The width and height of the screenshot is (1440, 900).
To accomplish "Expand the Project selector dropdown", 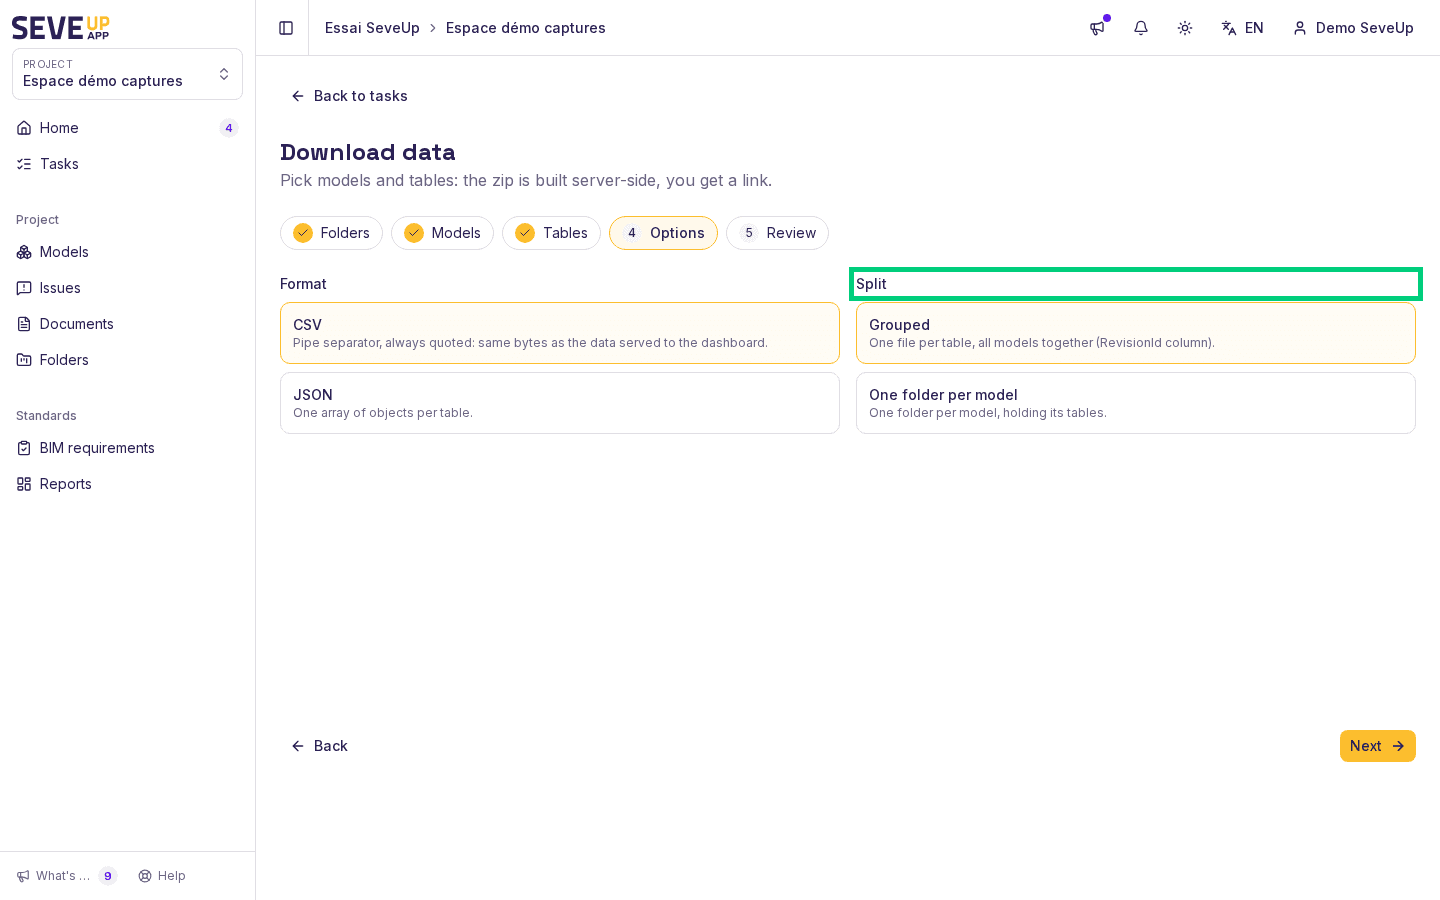I will pyautogui.click(x=127, y=74).
